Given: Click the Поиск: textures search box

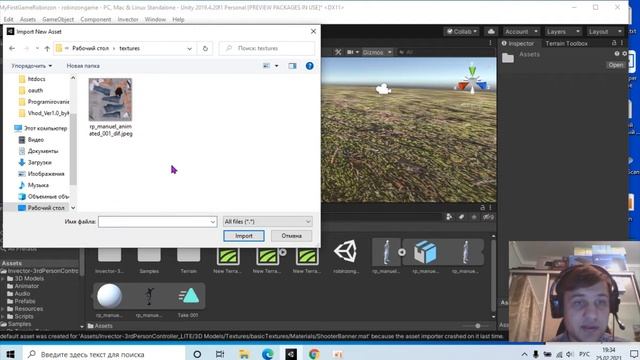Looking at the screenshot, I should tap(267, 48).
